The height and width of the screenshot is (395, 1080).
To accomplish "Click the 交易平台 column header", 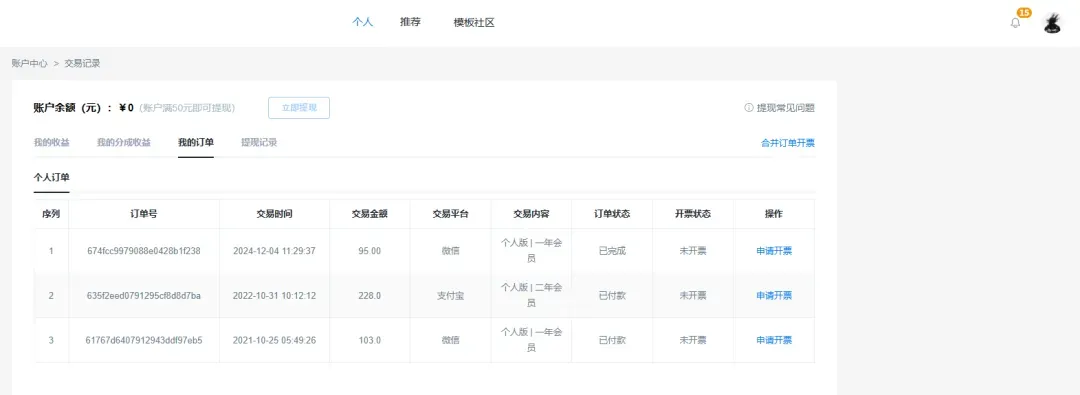I will point(450,214).
